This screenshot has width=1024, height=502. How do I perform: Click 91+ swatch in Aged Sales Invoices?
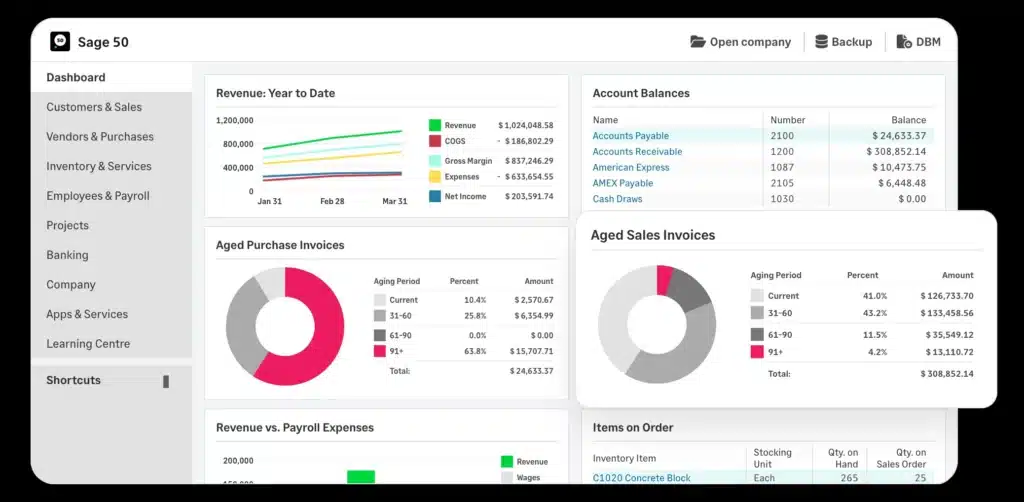point(757,352)
